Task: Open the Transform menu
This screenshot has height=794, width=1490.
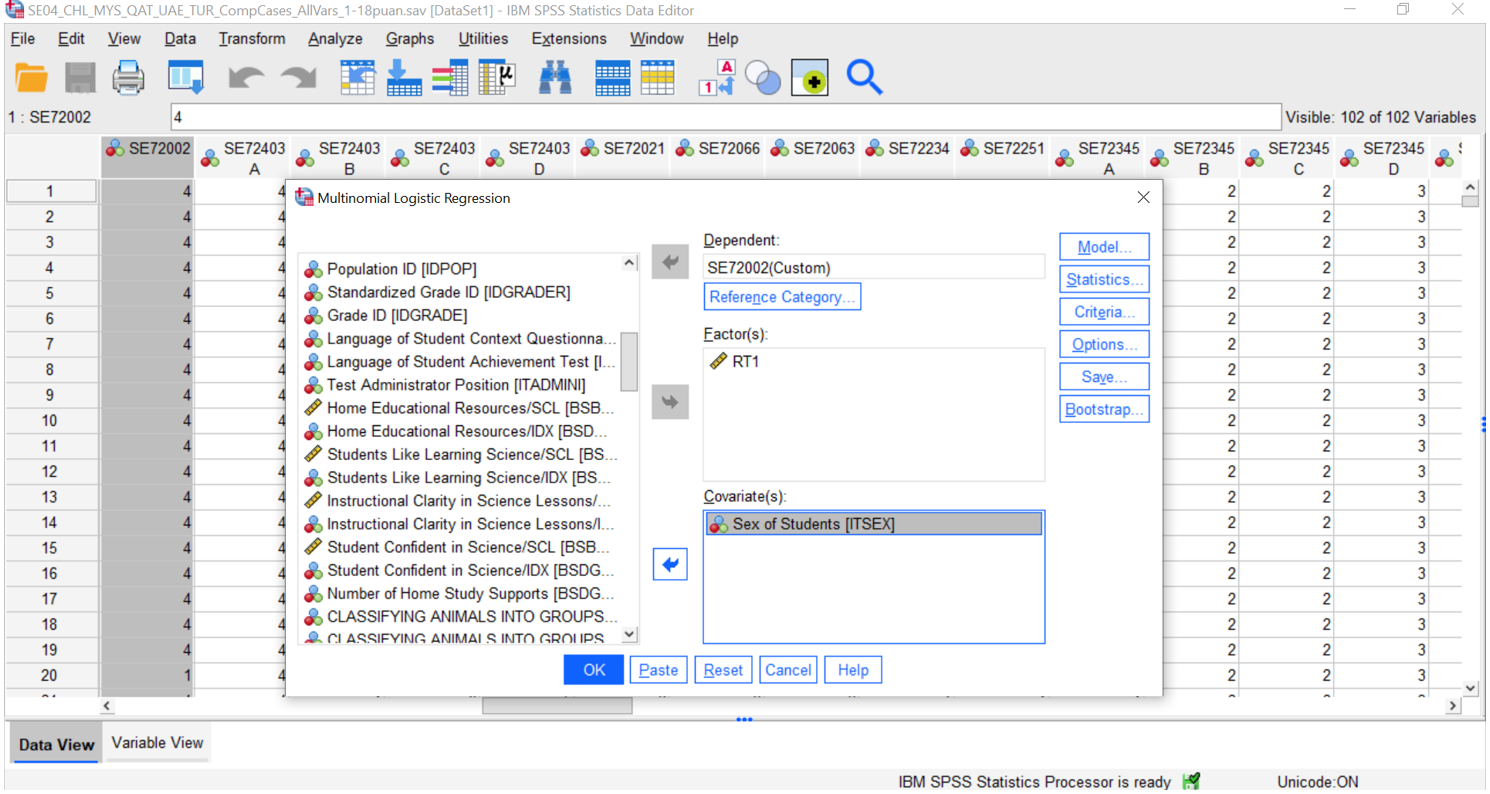Action: click(252, 39)
